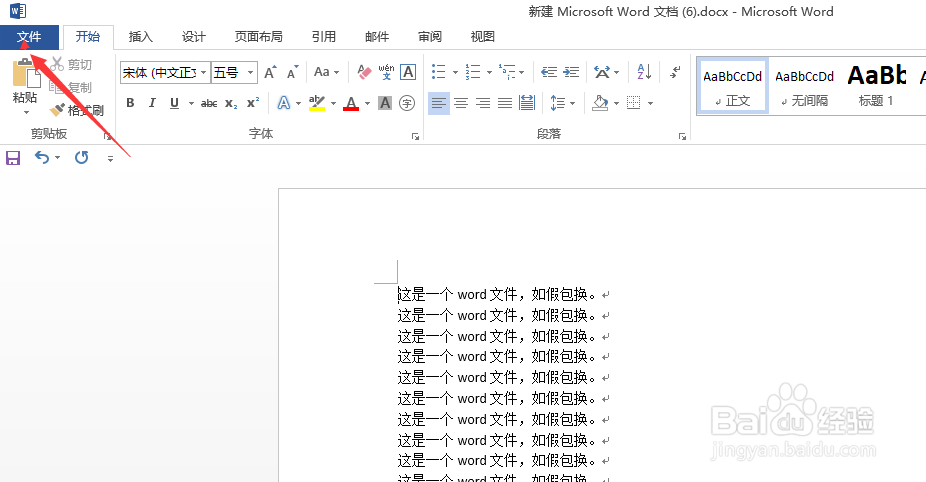Toggle subscript x₂ formatting
The image size is (926, 482).
231,103
